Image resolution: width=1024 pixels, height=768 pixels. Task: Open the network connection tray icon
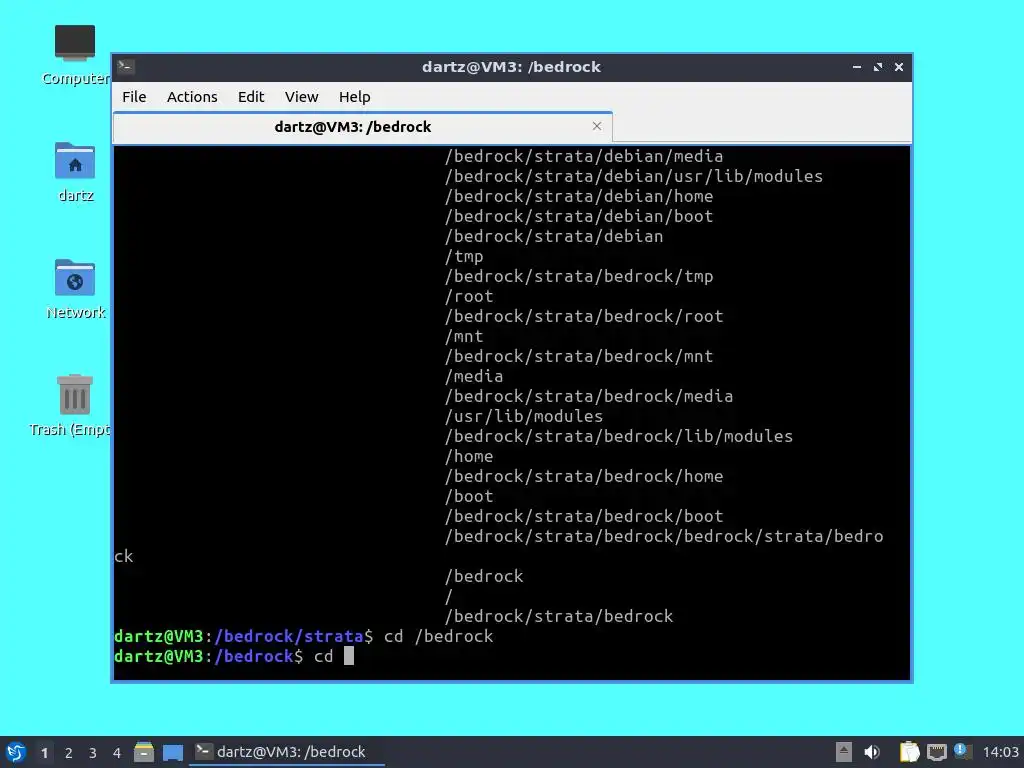point(936,752)
